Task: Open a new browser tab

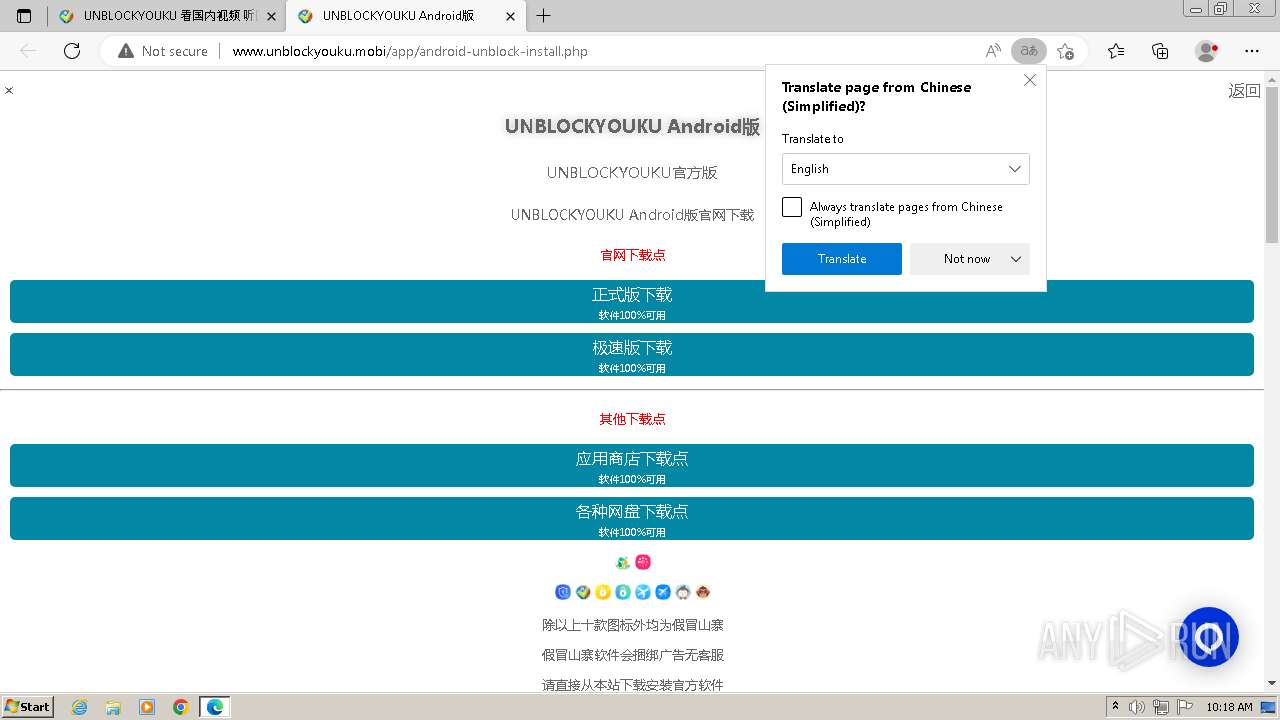Action: click(x=543, y=16)
